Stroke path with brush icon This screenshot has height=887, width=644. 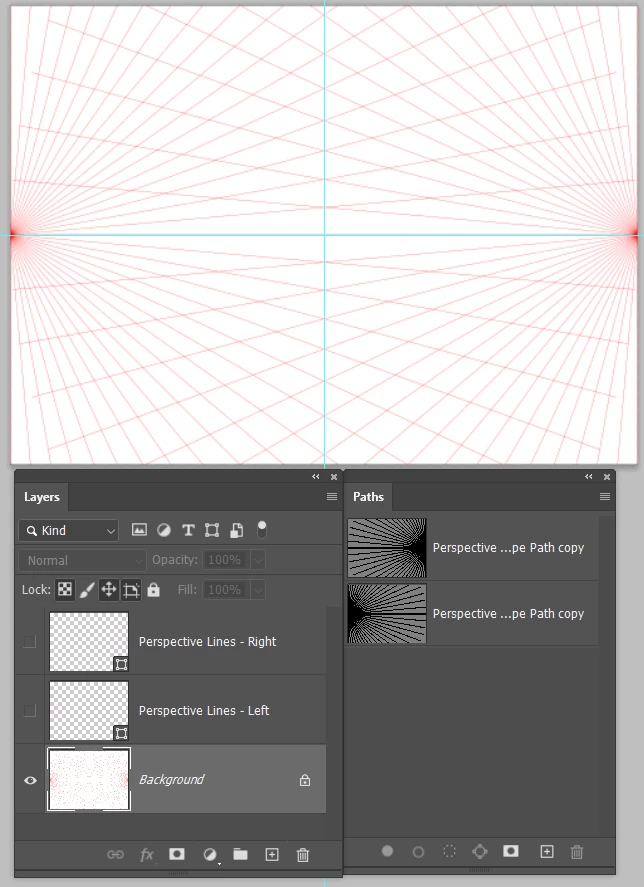[418, 851]
